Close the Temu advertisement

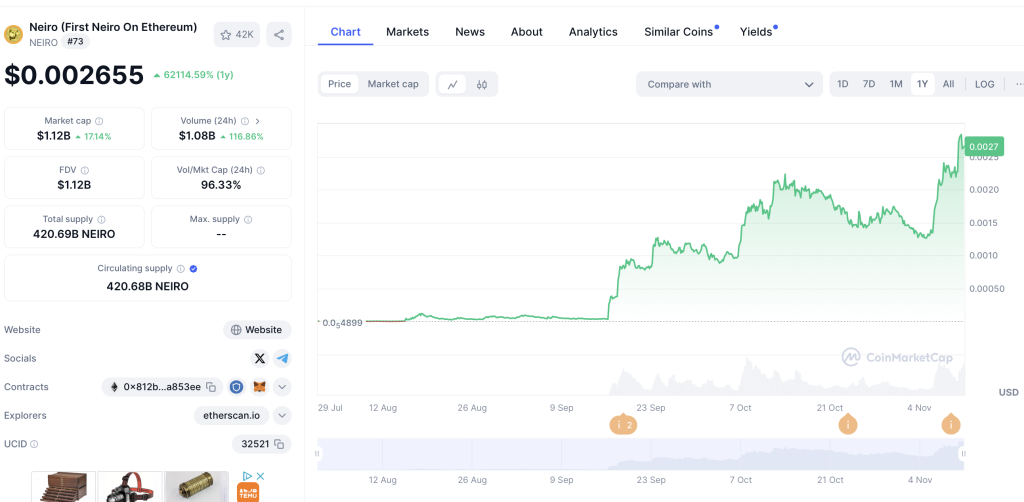[260, 477]
